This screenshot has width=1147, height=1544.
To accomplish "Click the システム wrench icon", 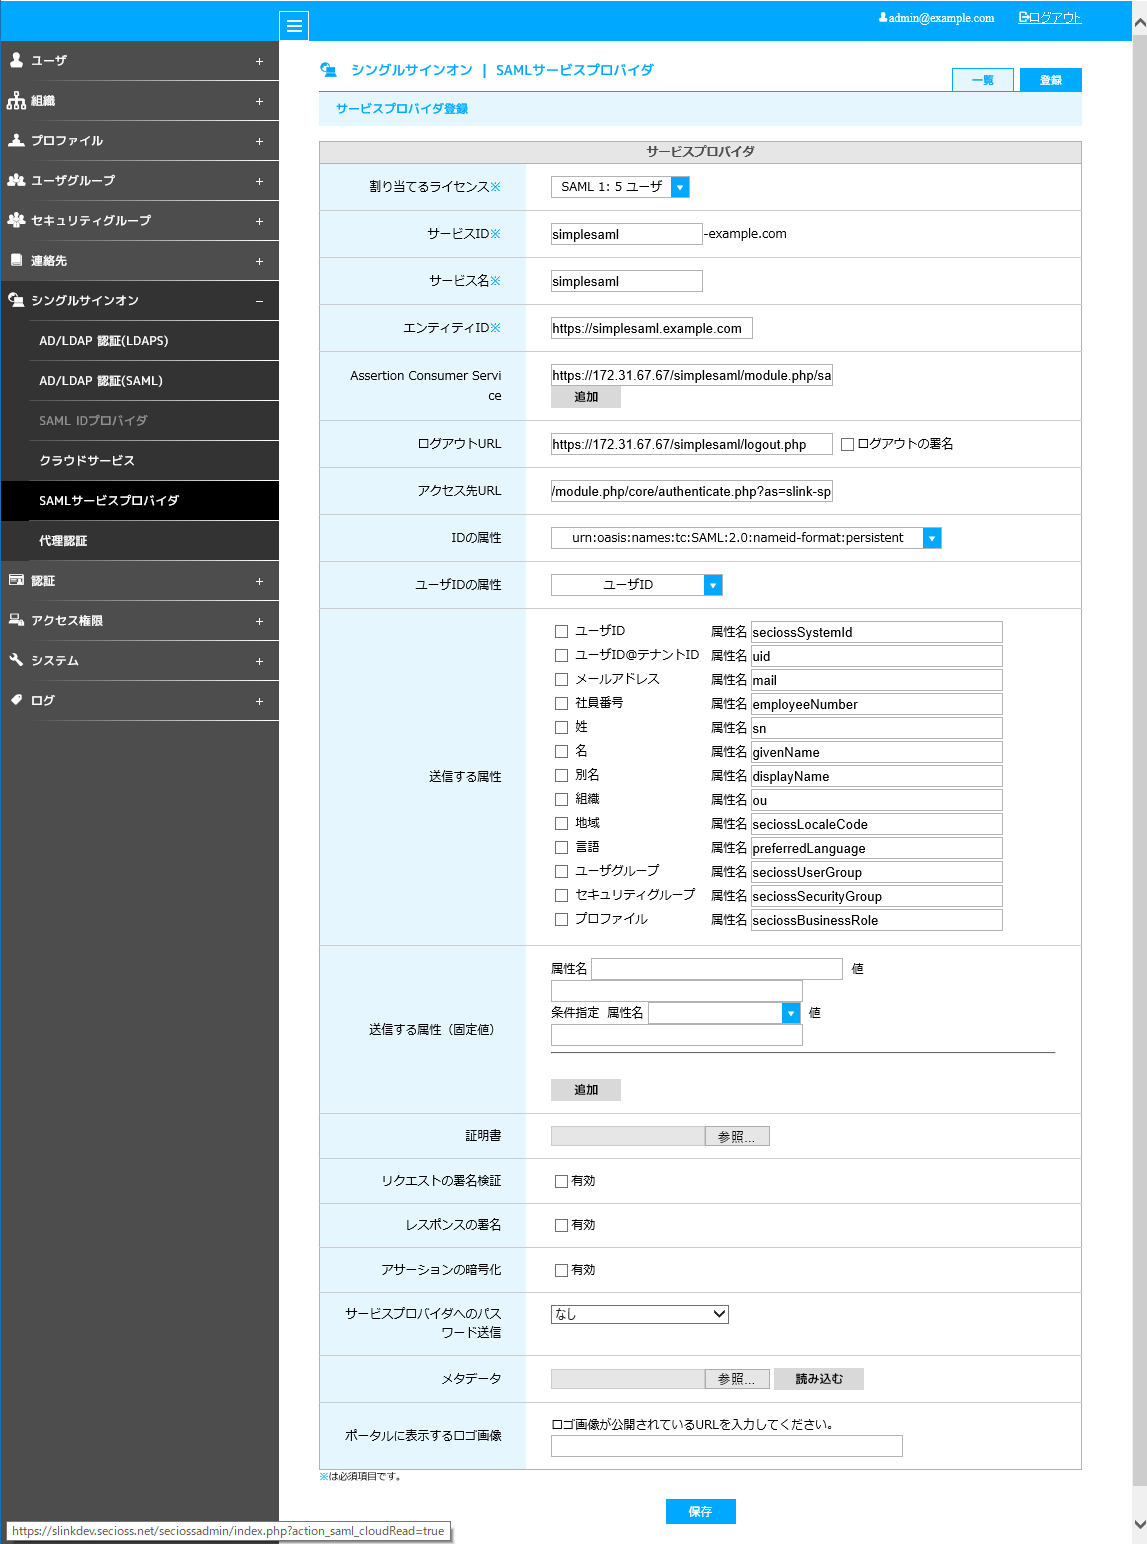I will pos(16,660).
